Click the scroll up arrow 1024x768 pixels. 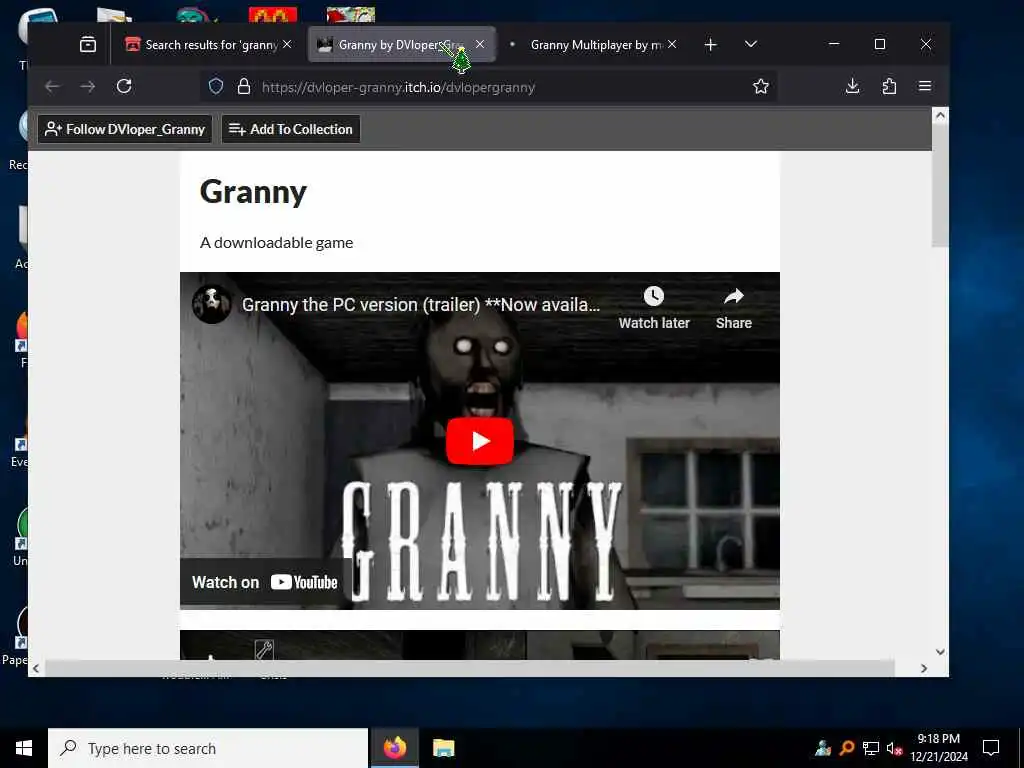[940, 116]
